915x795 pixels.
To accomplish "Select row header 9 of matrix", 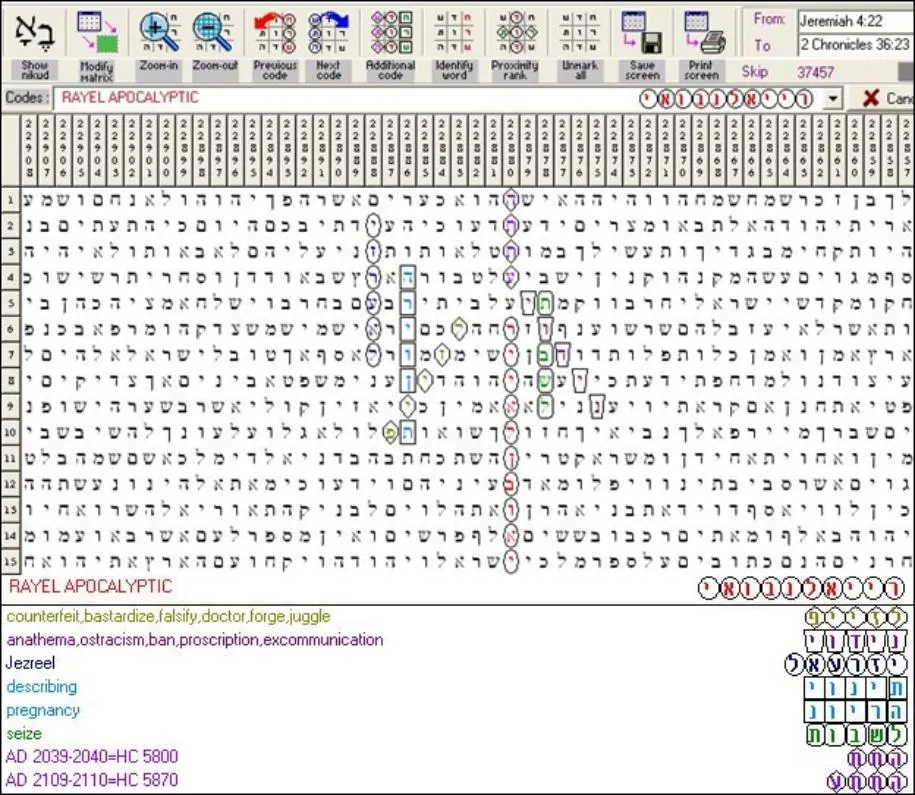I will [10, 406].
